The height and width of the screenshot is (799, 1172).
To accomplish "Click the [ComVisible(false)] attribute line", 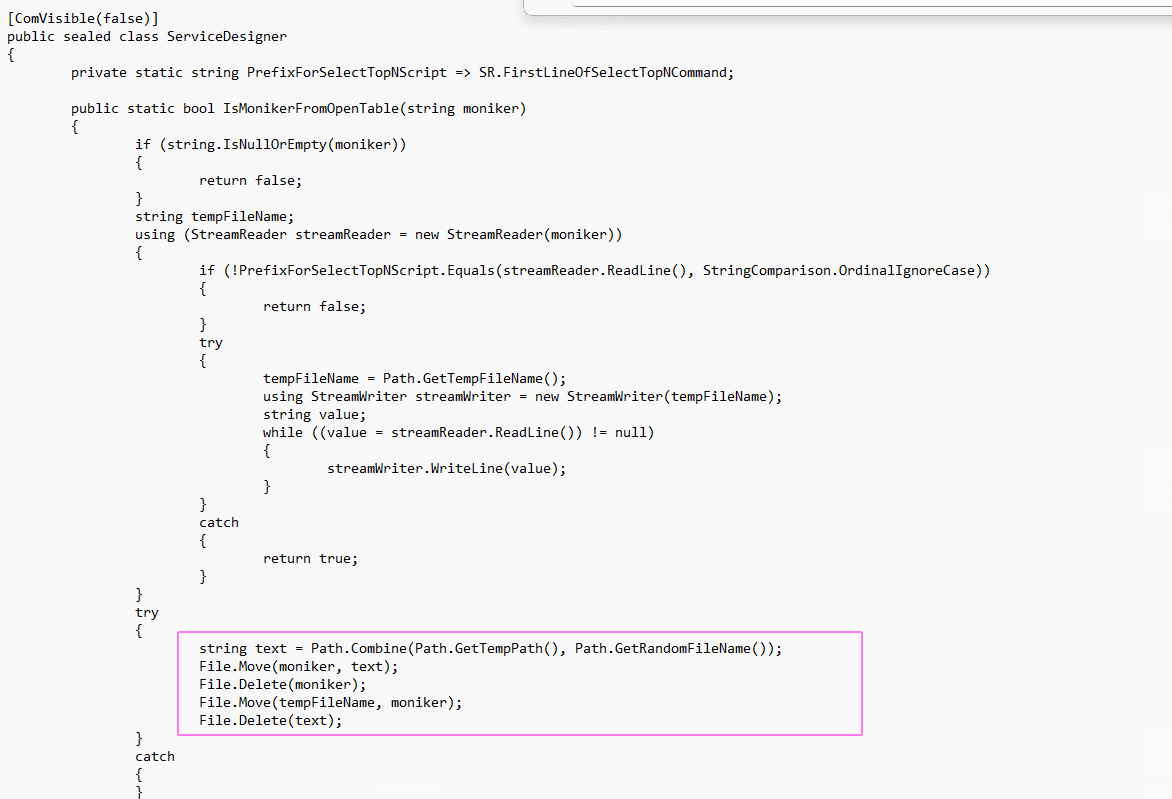I will pyautogui.click(x=83, y=19).
